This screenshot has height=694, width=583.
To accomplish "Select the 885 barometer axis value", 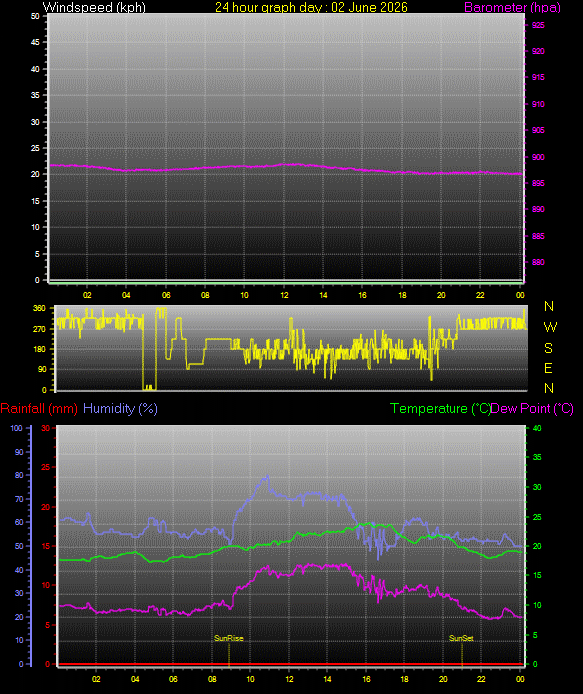I will click(x=538, y=236).
